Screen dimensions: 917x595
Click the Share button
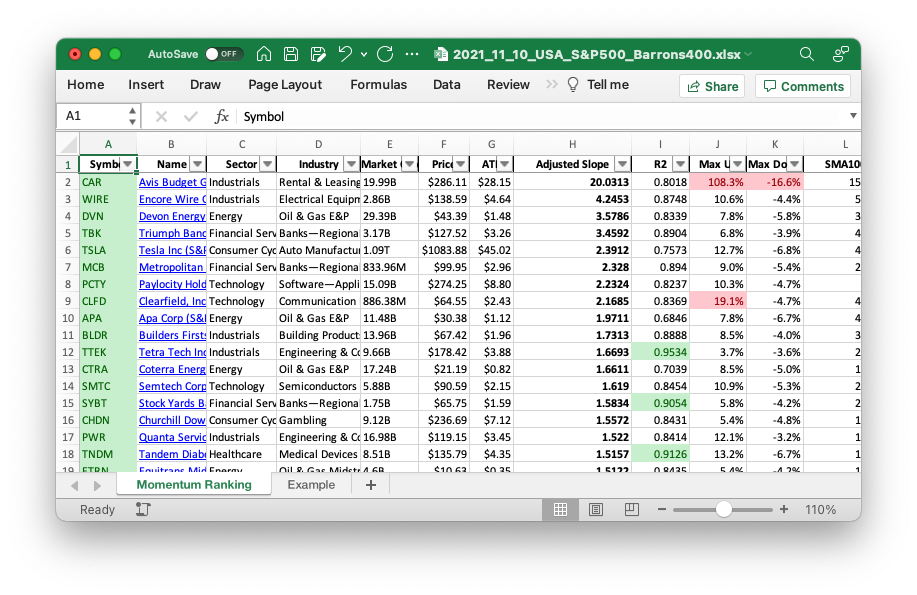coord(711,86)
